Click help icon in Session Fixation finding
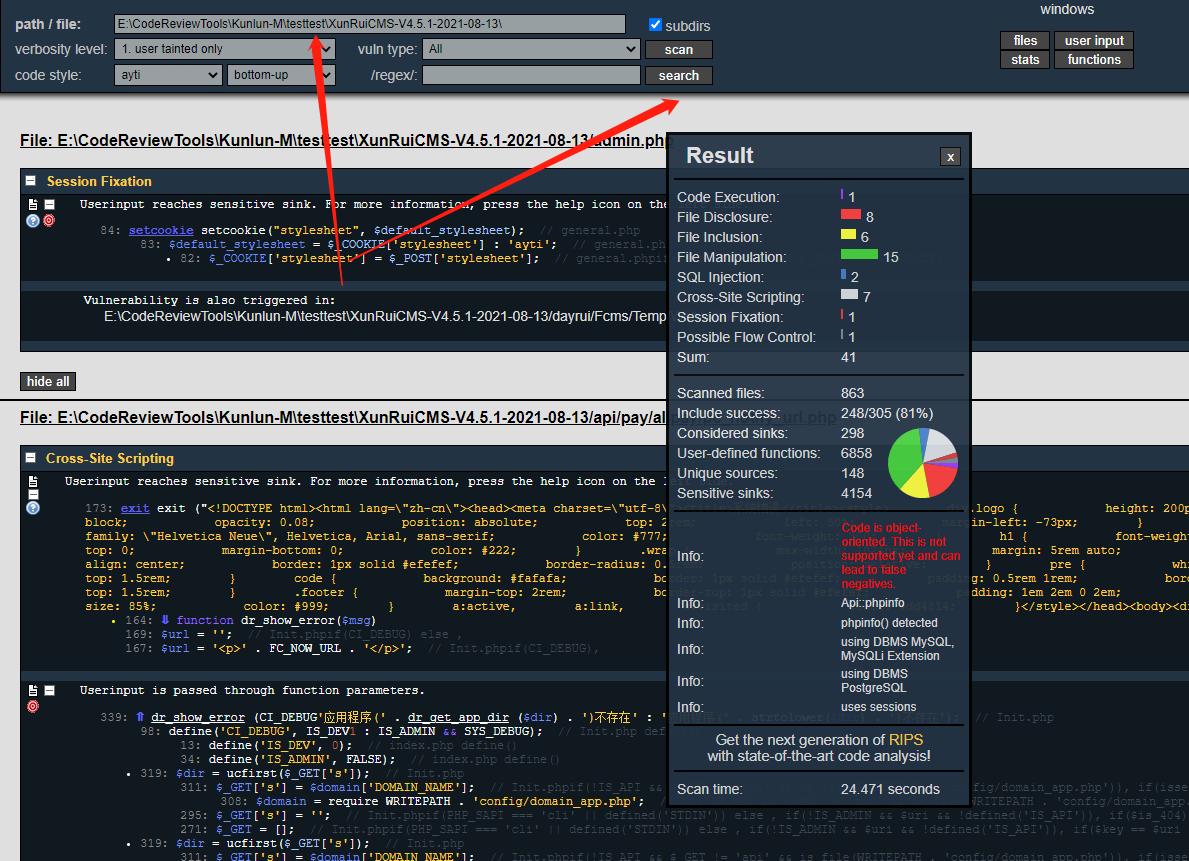Viewport: 1189px width, 861px height. click(33, 221)
